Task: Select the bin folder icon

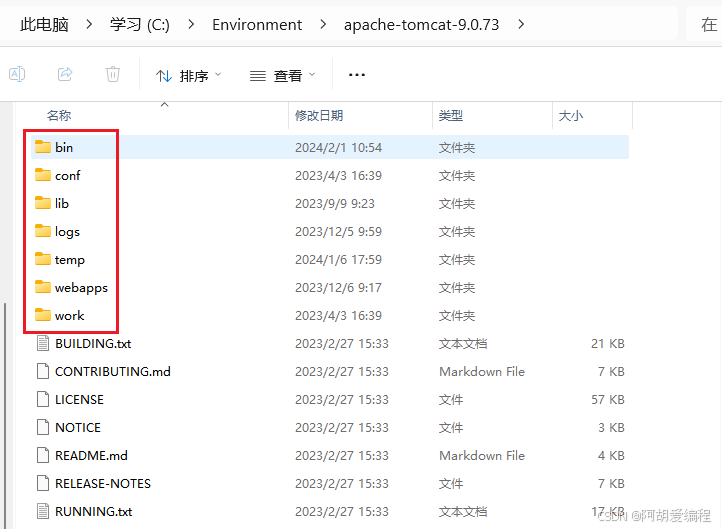Action: coord(43,147)
